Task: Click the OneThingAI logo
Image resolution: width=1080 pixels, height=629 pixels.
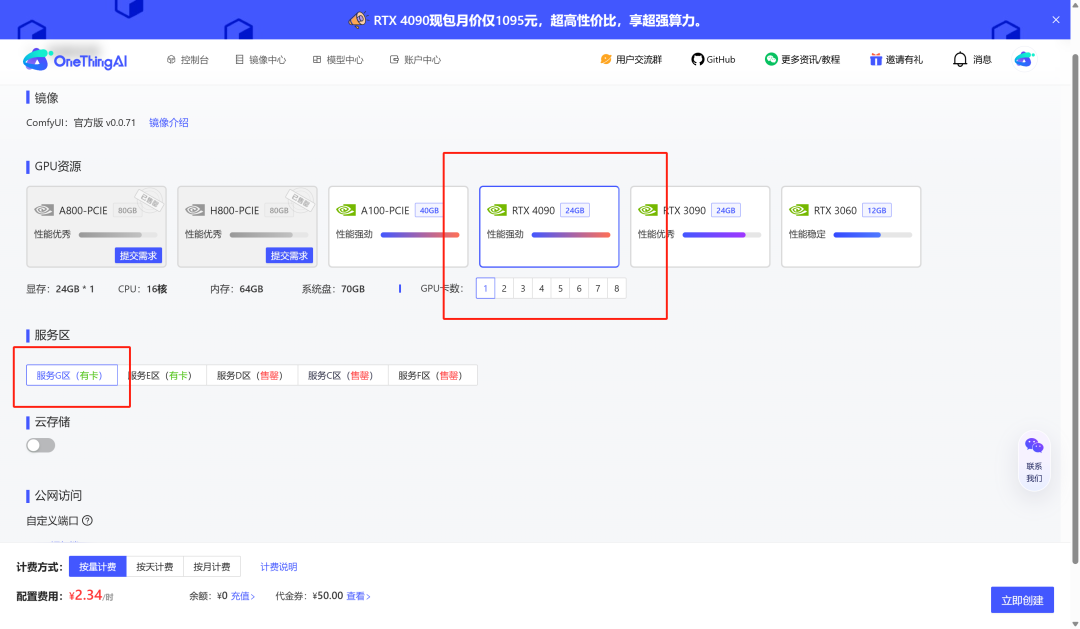Action: click(75, 60)
